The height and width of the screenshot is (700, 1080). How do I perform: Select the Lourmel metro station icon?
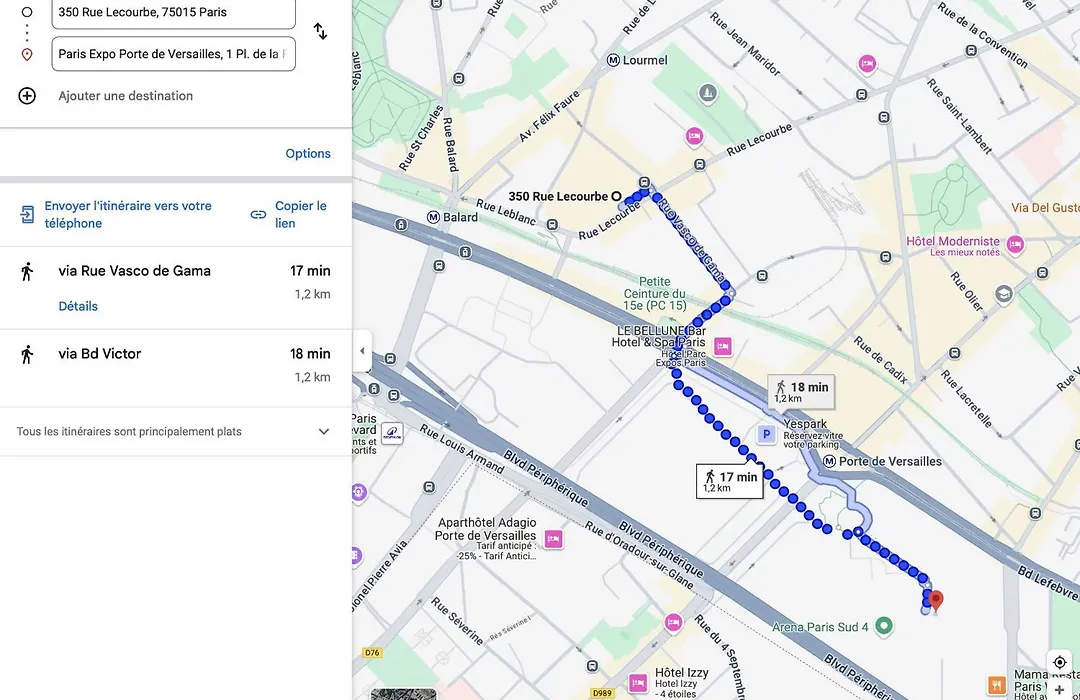tap(613, 60)
